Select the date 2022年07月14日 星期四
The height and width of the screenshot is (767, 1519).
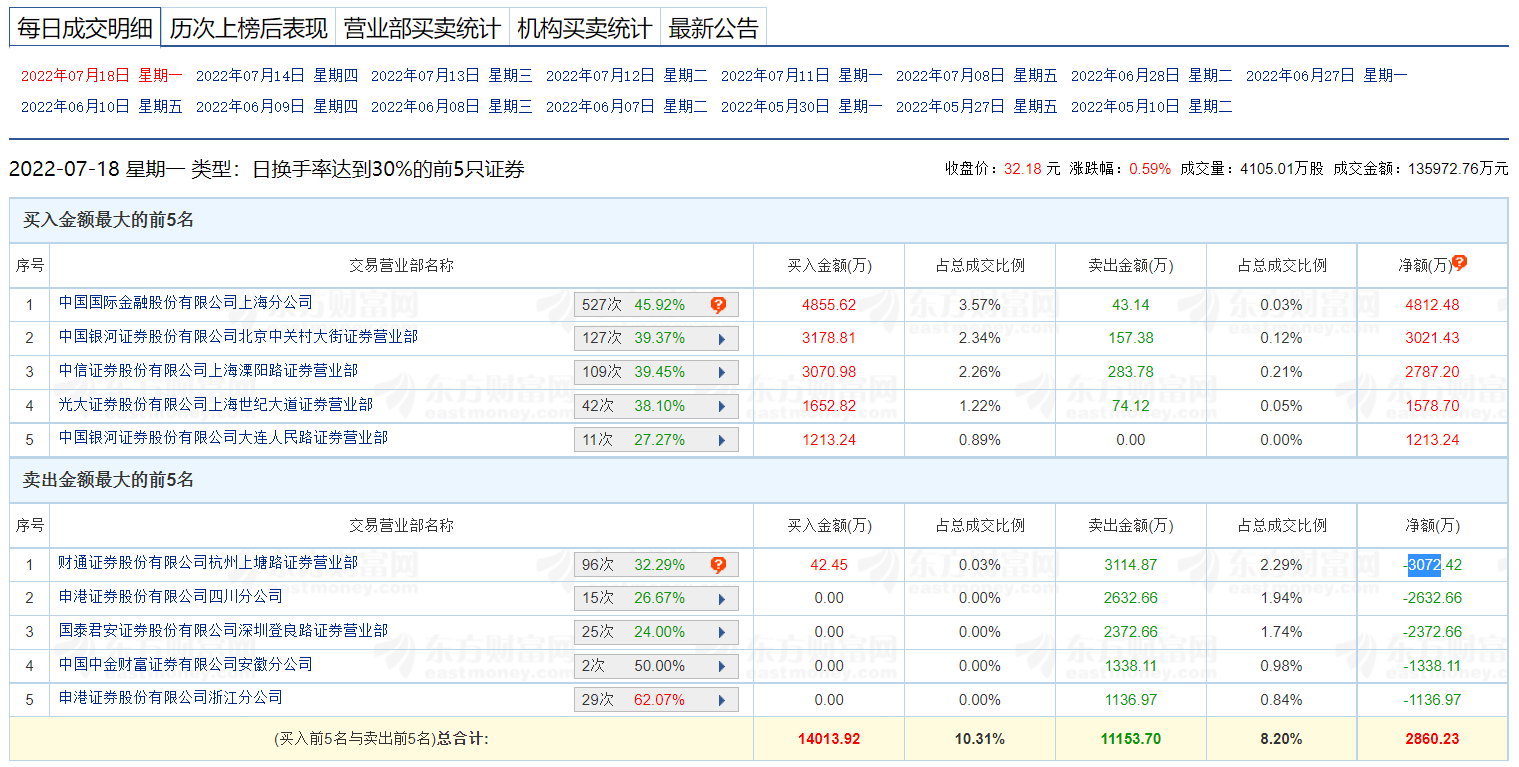point(276,75)
